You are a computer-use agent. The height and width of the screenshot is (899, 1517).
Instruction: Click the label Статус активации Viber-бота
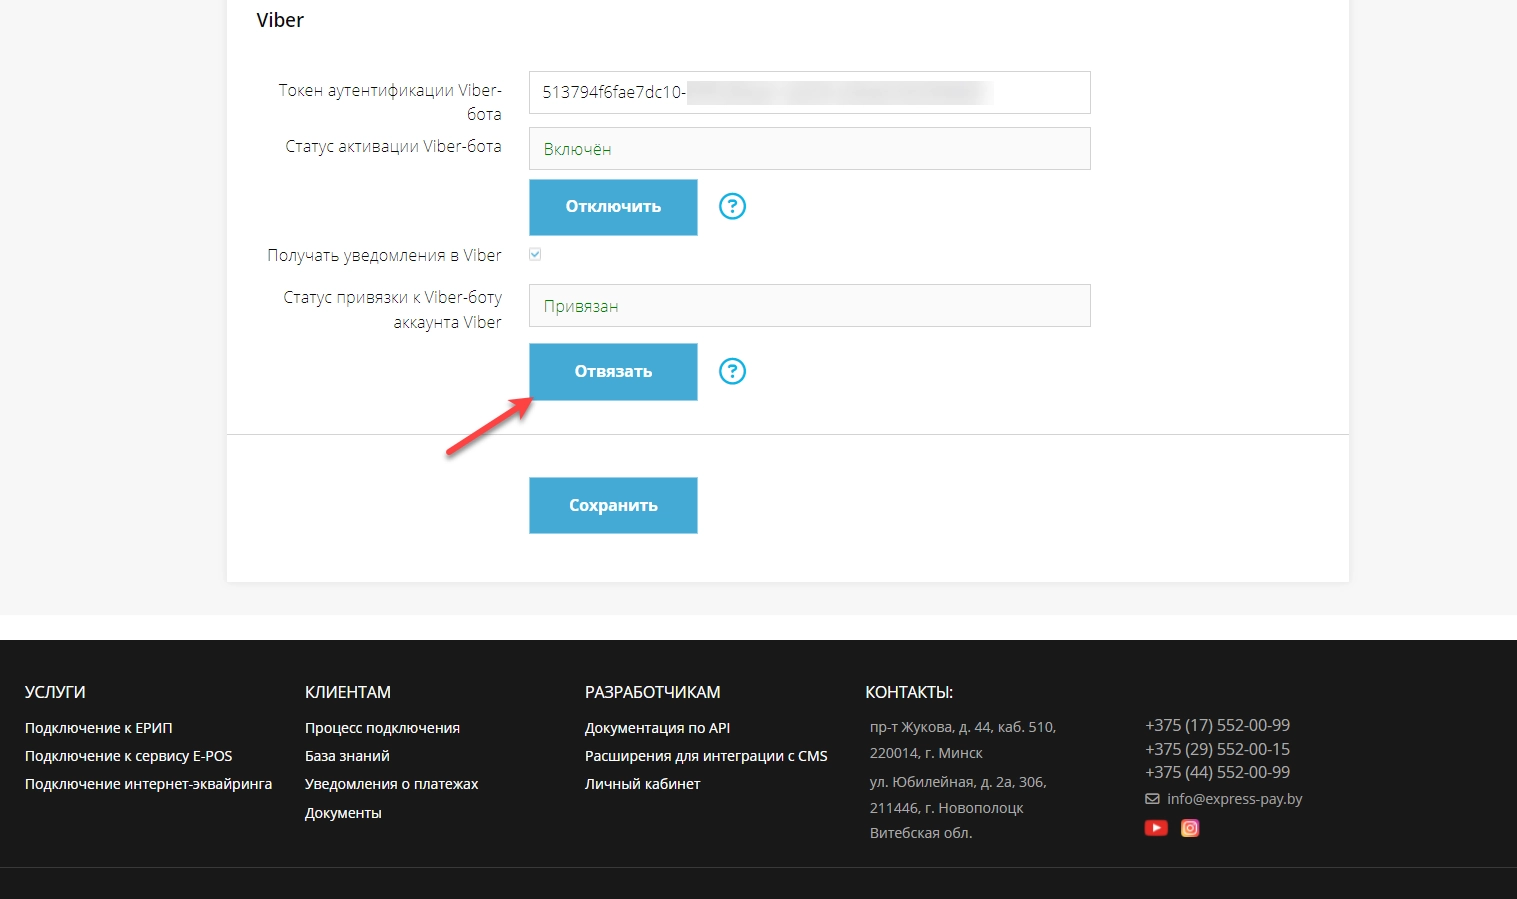[393, 146]
